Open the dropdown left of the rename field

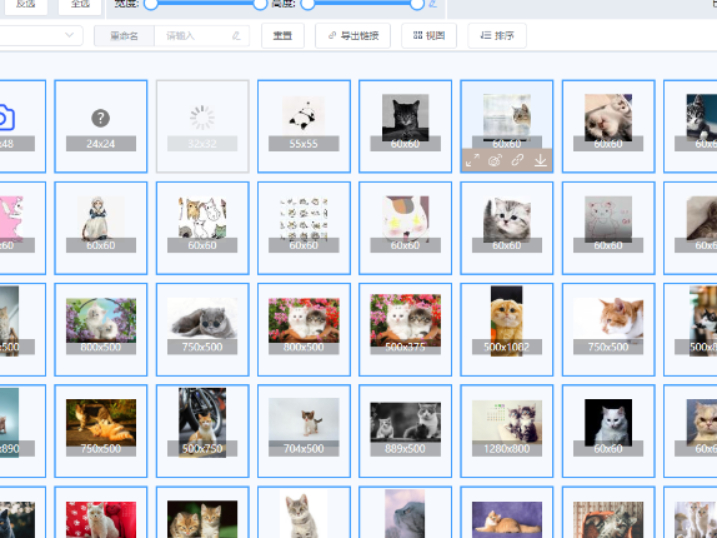pyautogui.click(x=40, y=35)
